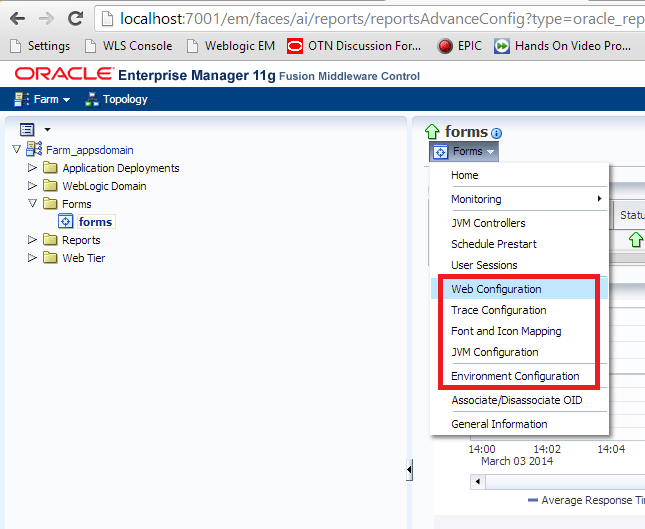Open the WLS Console bookmark
This screenshot has height=529, width=645.
point(128,46)
